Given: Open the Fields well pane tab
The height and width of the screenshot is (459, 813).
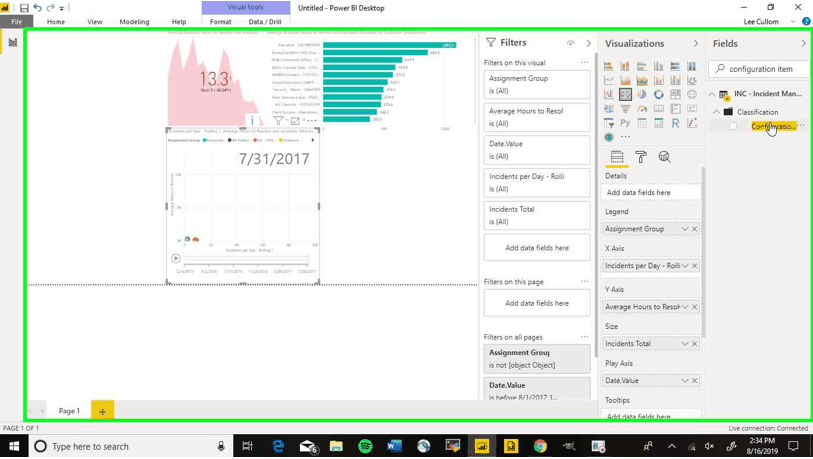Looking at the screenshot, I should (617, 157).
